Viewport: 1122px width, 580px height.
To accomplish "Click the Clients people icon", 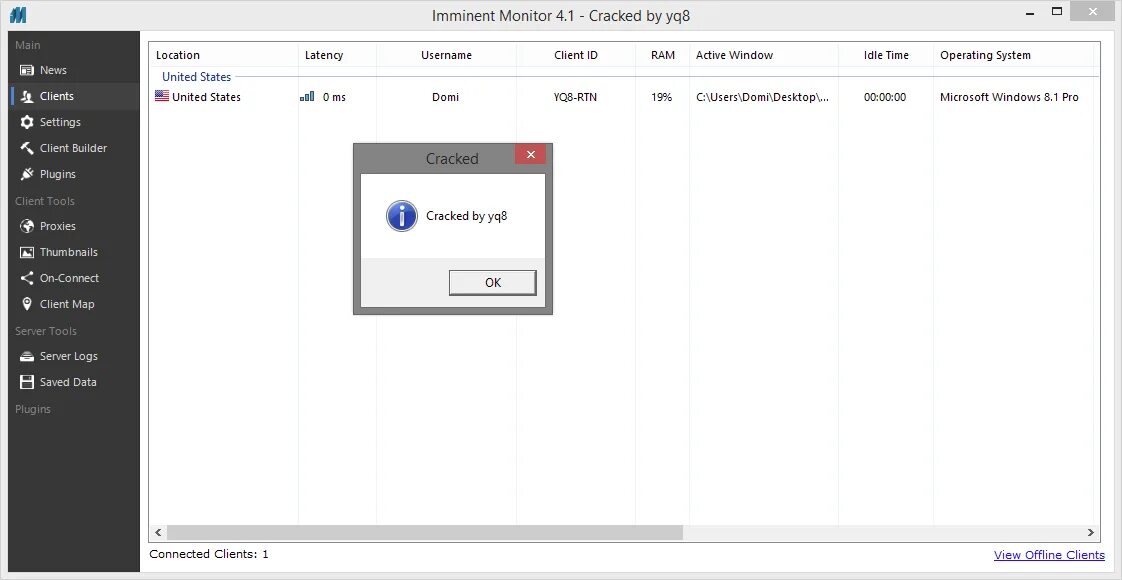I will [x=27, y=96].
